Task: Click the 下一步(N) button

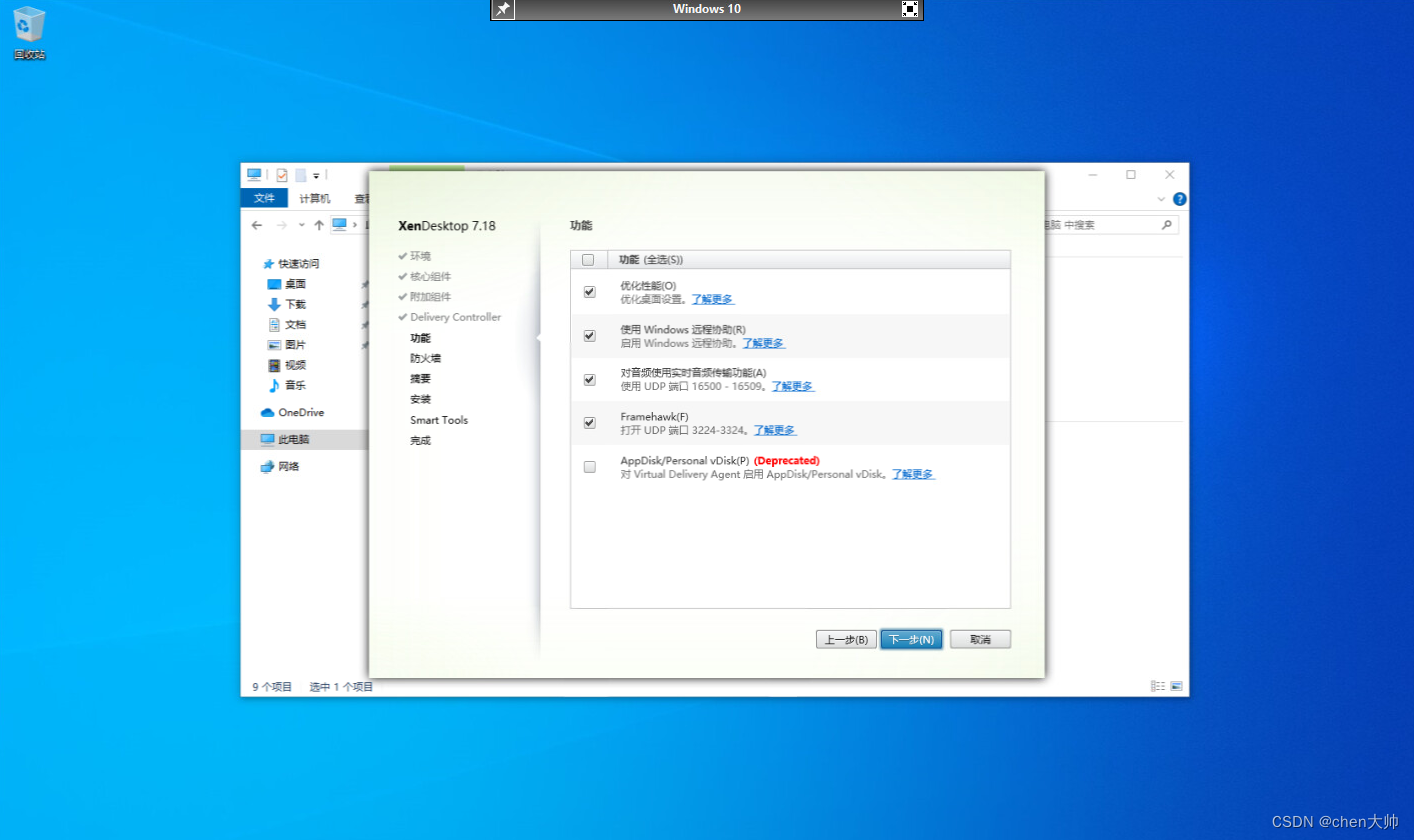Action: [x=912, y=639]
